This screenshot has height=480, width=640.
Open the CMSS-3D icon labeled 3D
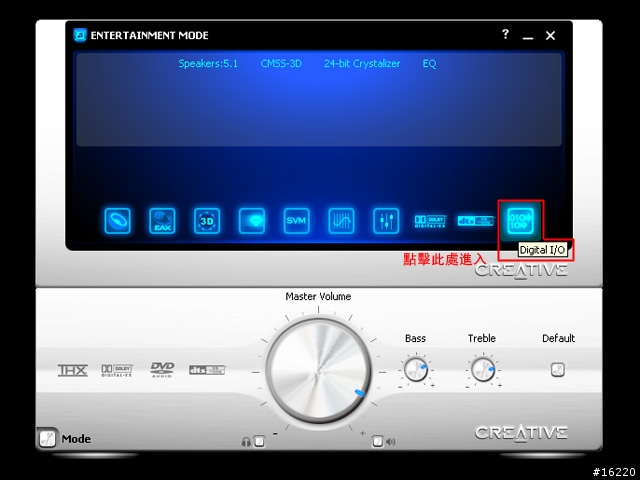[207, 221]
